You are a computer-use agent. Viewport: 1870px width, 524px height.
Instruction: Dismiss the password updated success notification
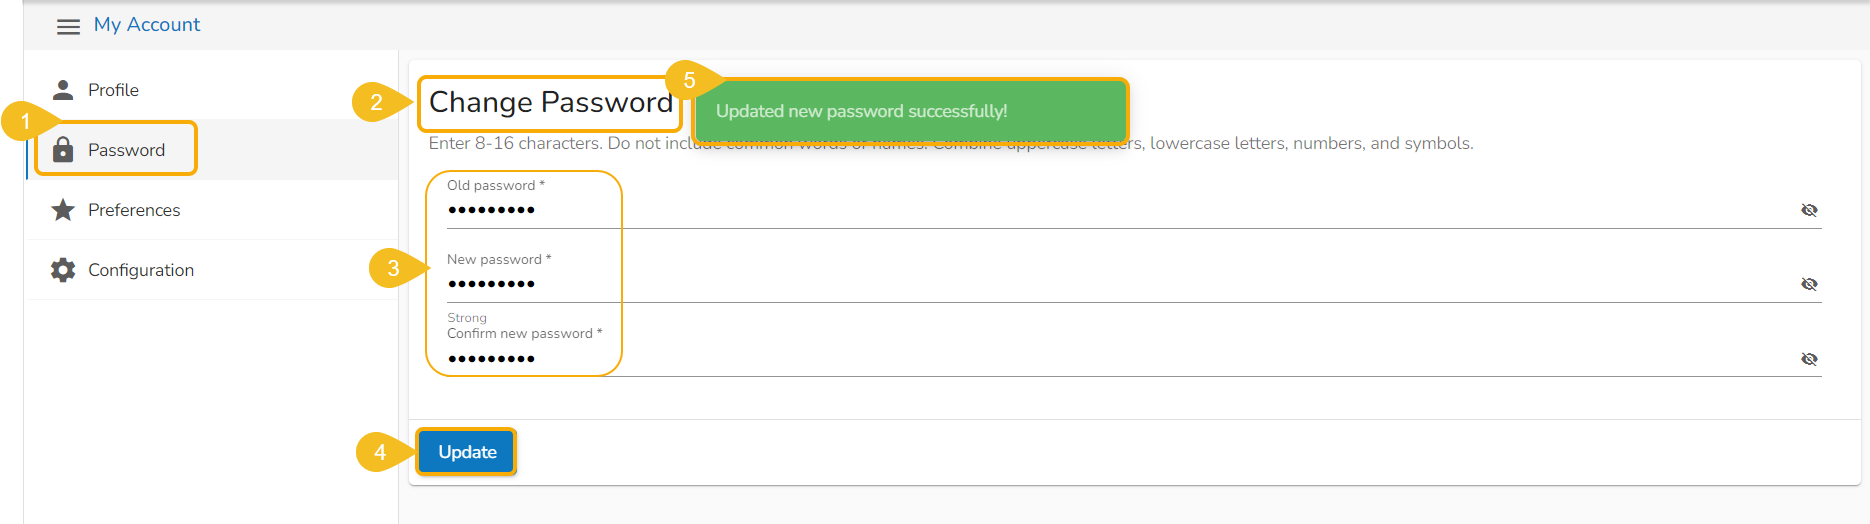(x=910, y=111)
